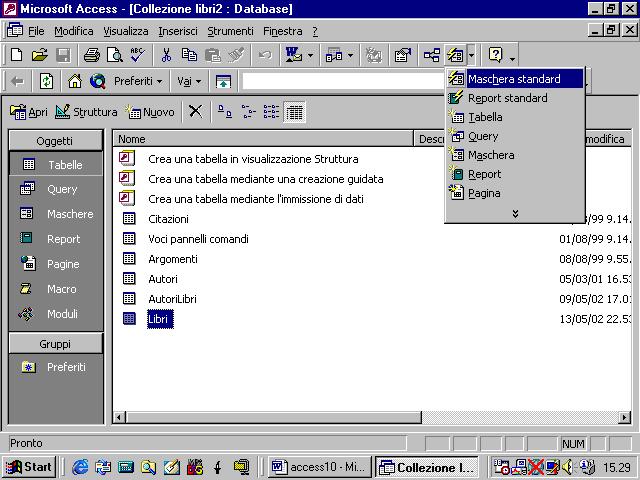Switch to Small Icons view
640x480 pixels.
248,111
